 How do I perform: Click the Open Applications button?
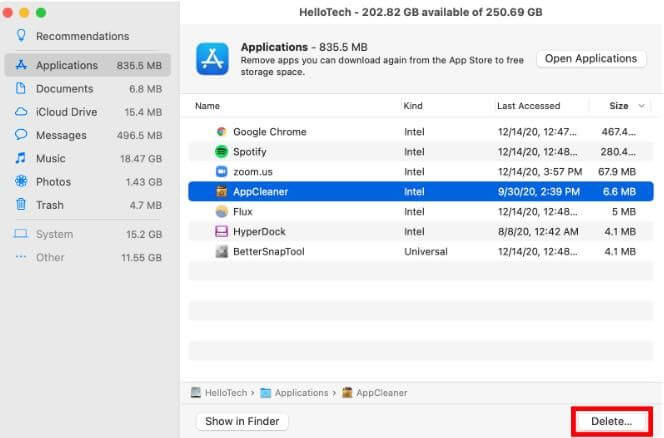(x=591, y=59)
